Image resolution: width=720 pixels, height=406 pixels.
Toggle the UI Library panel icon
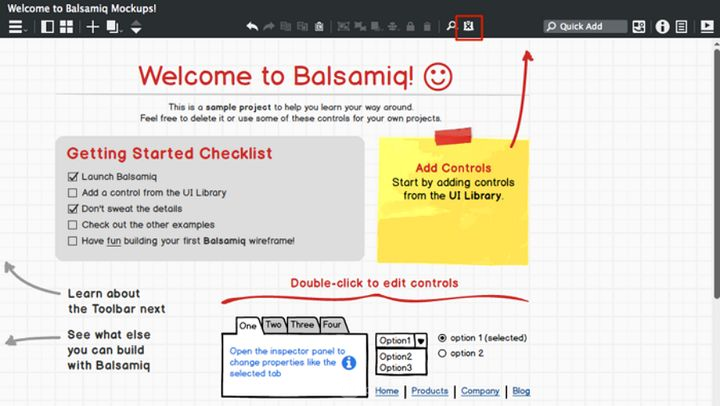pos(639,27)
